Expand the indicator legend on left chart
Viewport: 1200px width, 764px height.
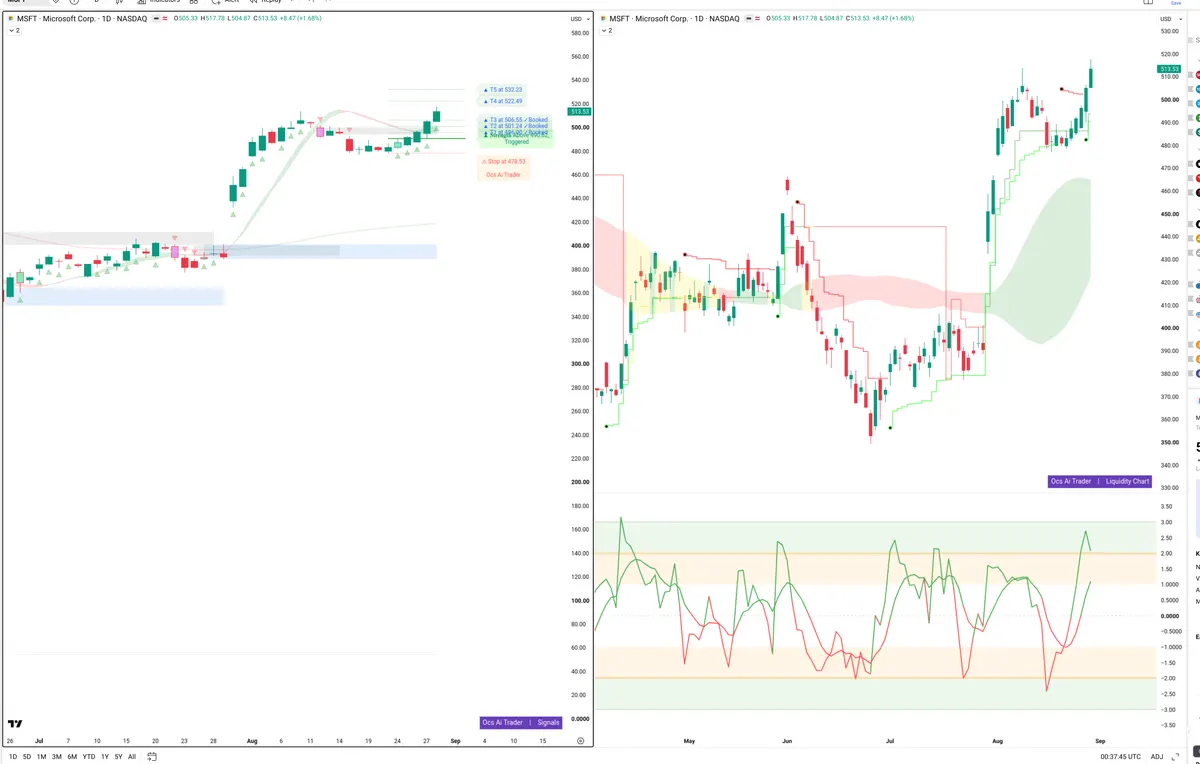click(x=14, y=31)
